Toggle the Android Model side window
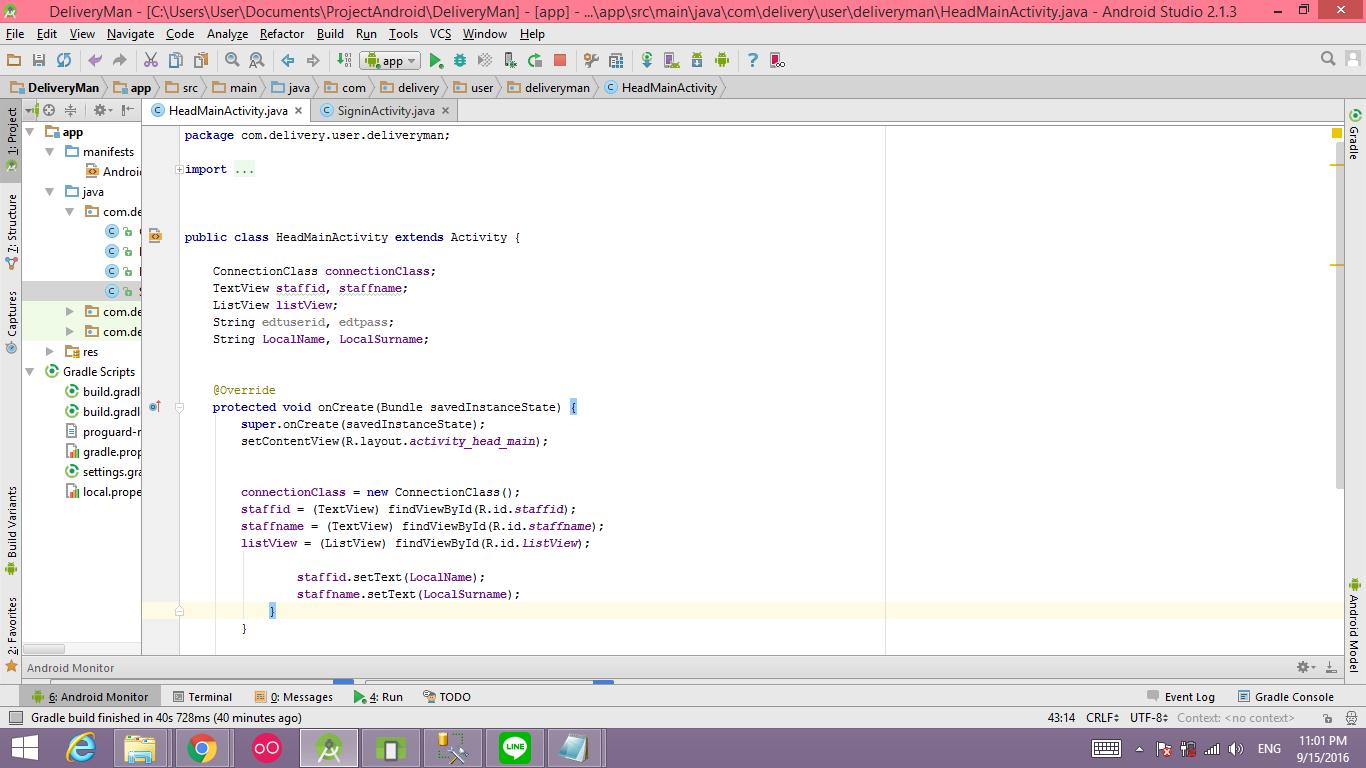Screen dimensions: 1366x768 coord(1355,624)
